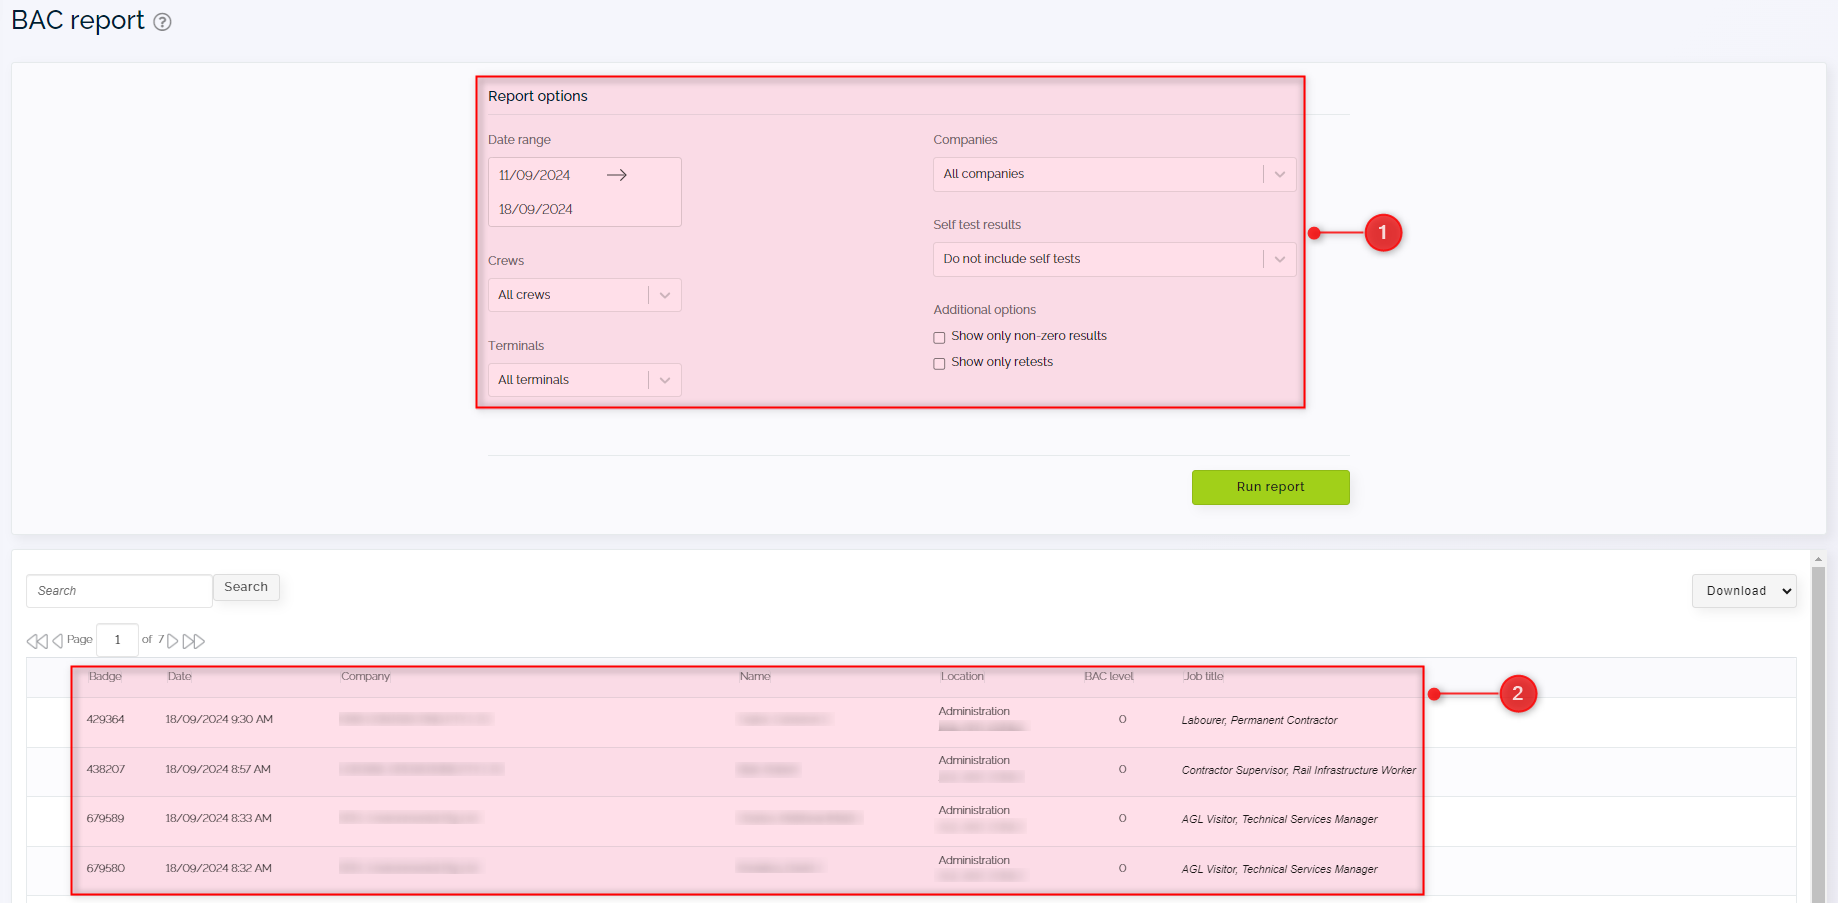Click the page number input box

(x=117, y=640)
